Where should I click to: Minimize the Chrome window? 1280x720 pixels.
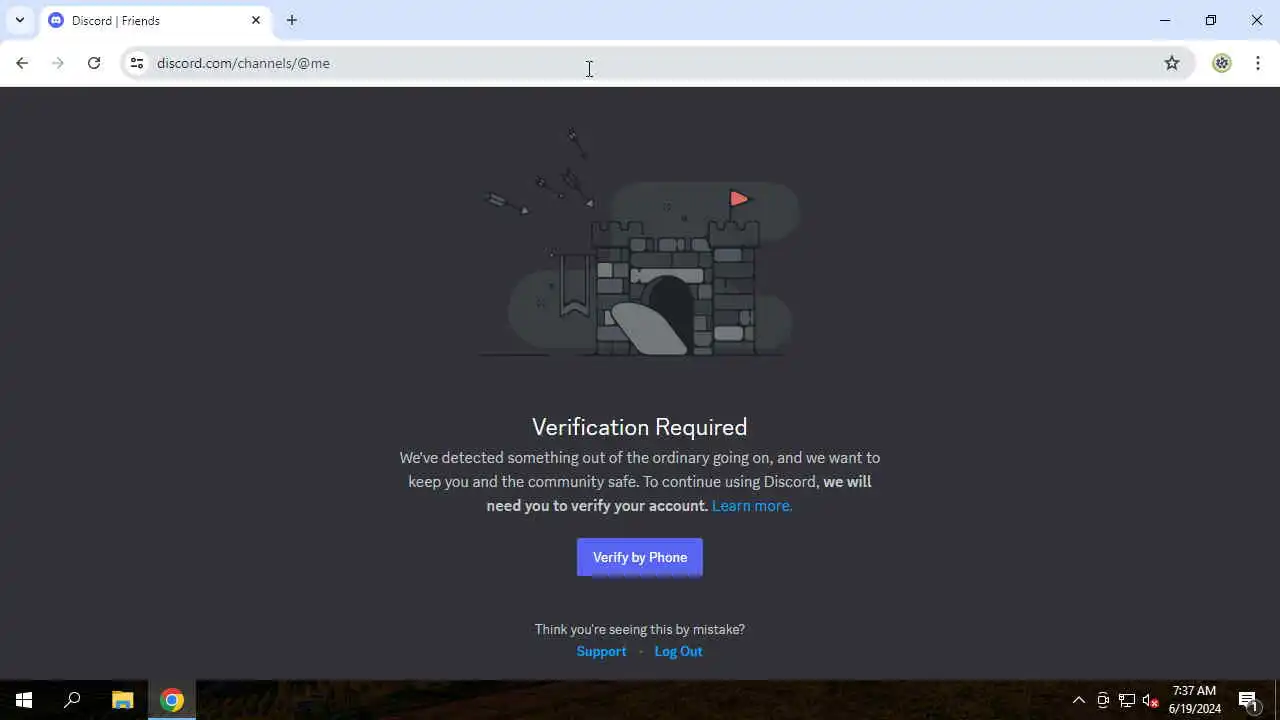(1165, 20)
